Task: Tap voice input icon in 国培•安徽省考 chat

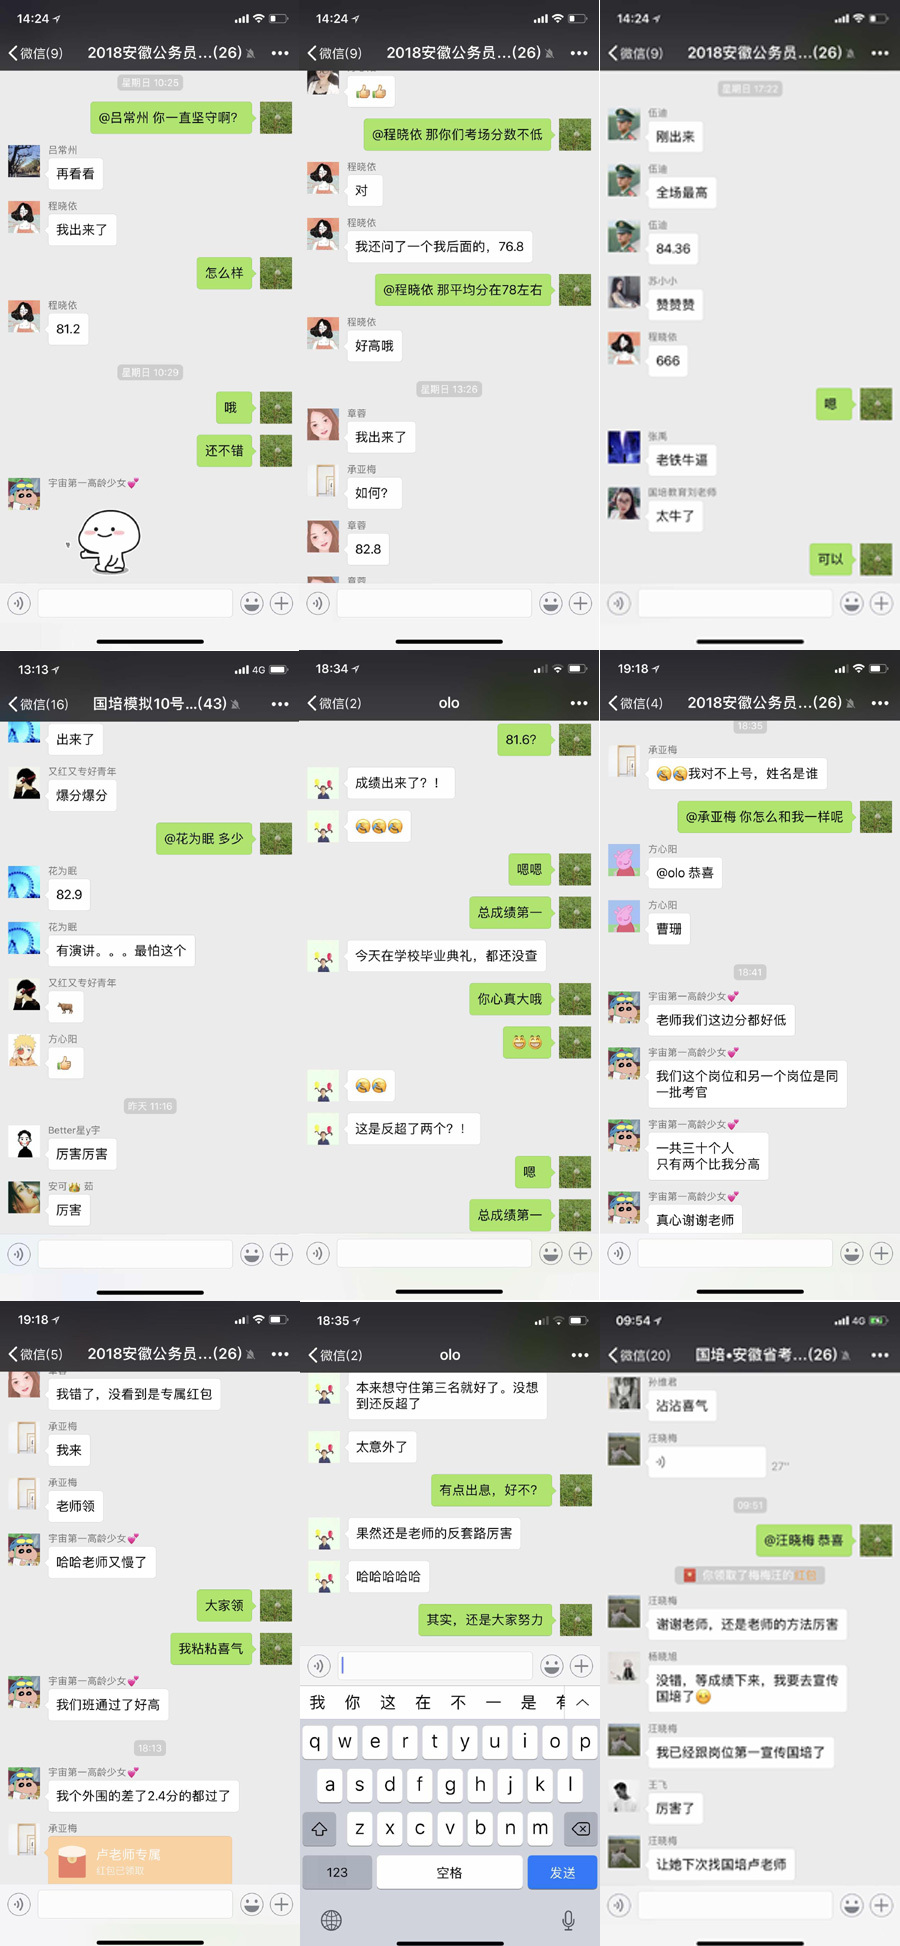Action: click(x=619, y=1904)
